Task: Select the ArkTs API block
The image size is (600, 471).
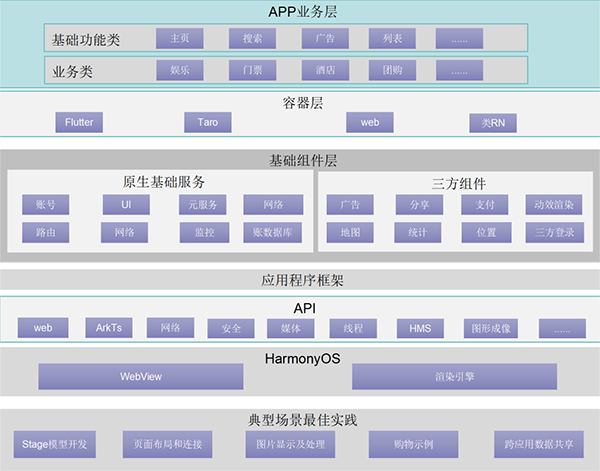Action: [108, 327]
